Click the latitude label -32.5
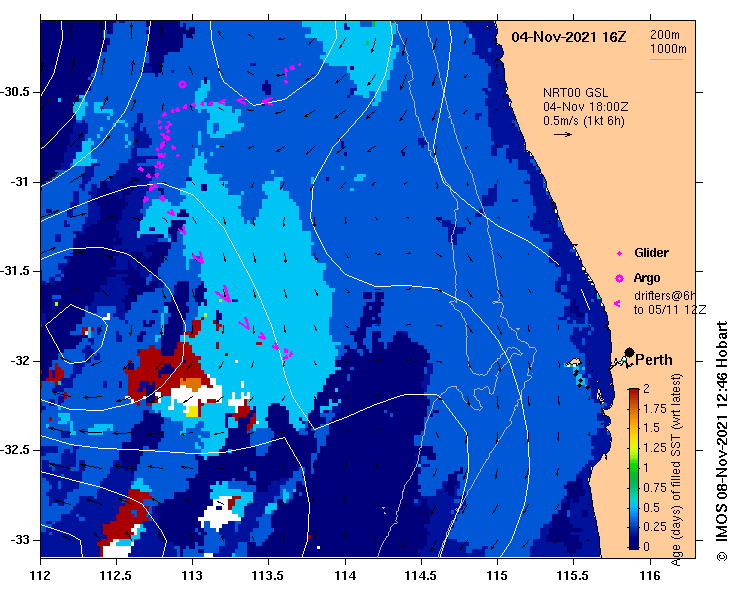Image resolution: width=739 pixels, height=592 pixels. coord(16,450)
